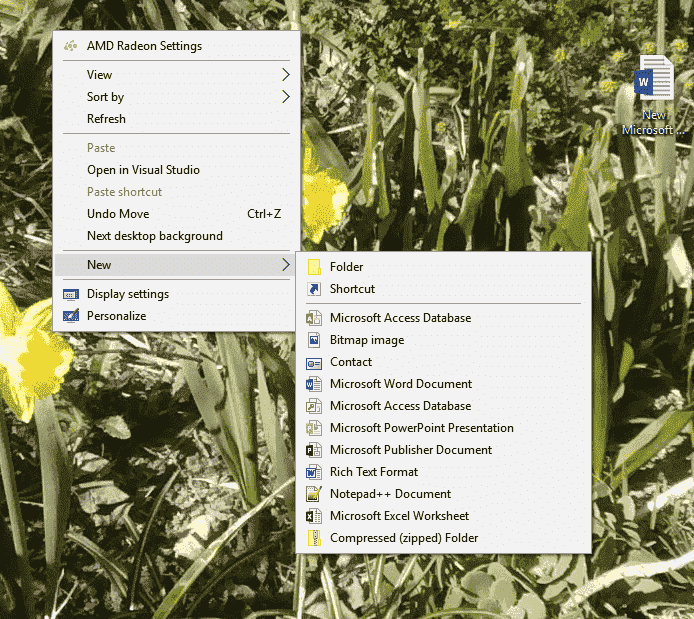Click the greyed-out Paste entry
The width and height of the screenshot is (694, 619).
pos(176,148)
